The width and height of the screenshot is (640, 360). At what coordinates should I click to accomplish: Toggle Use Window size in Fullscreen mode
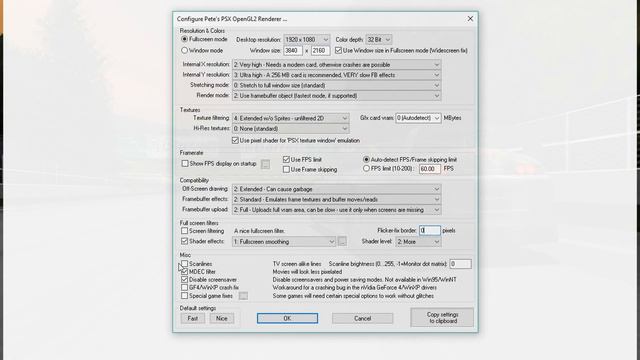pyautogui.click(x=338, y=51)
